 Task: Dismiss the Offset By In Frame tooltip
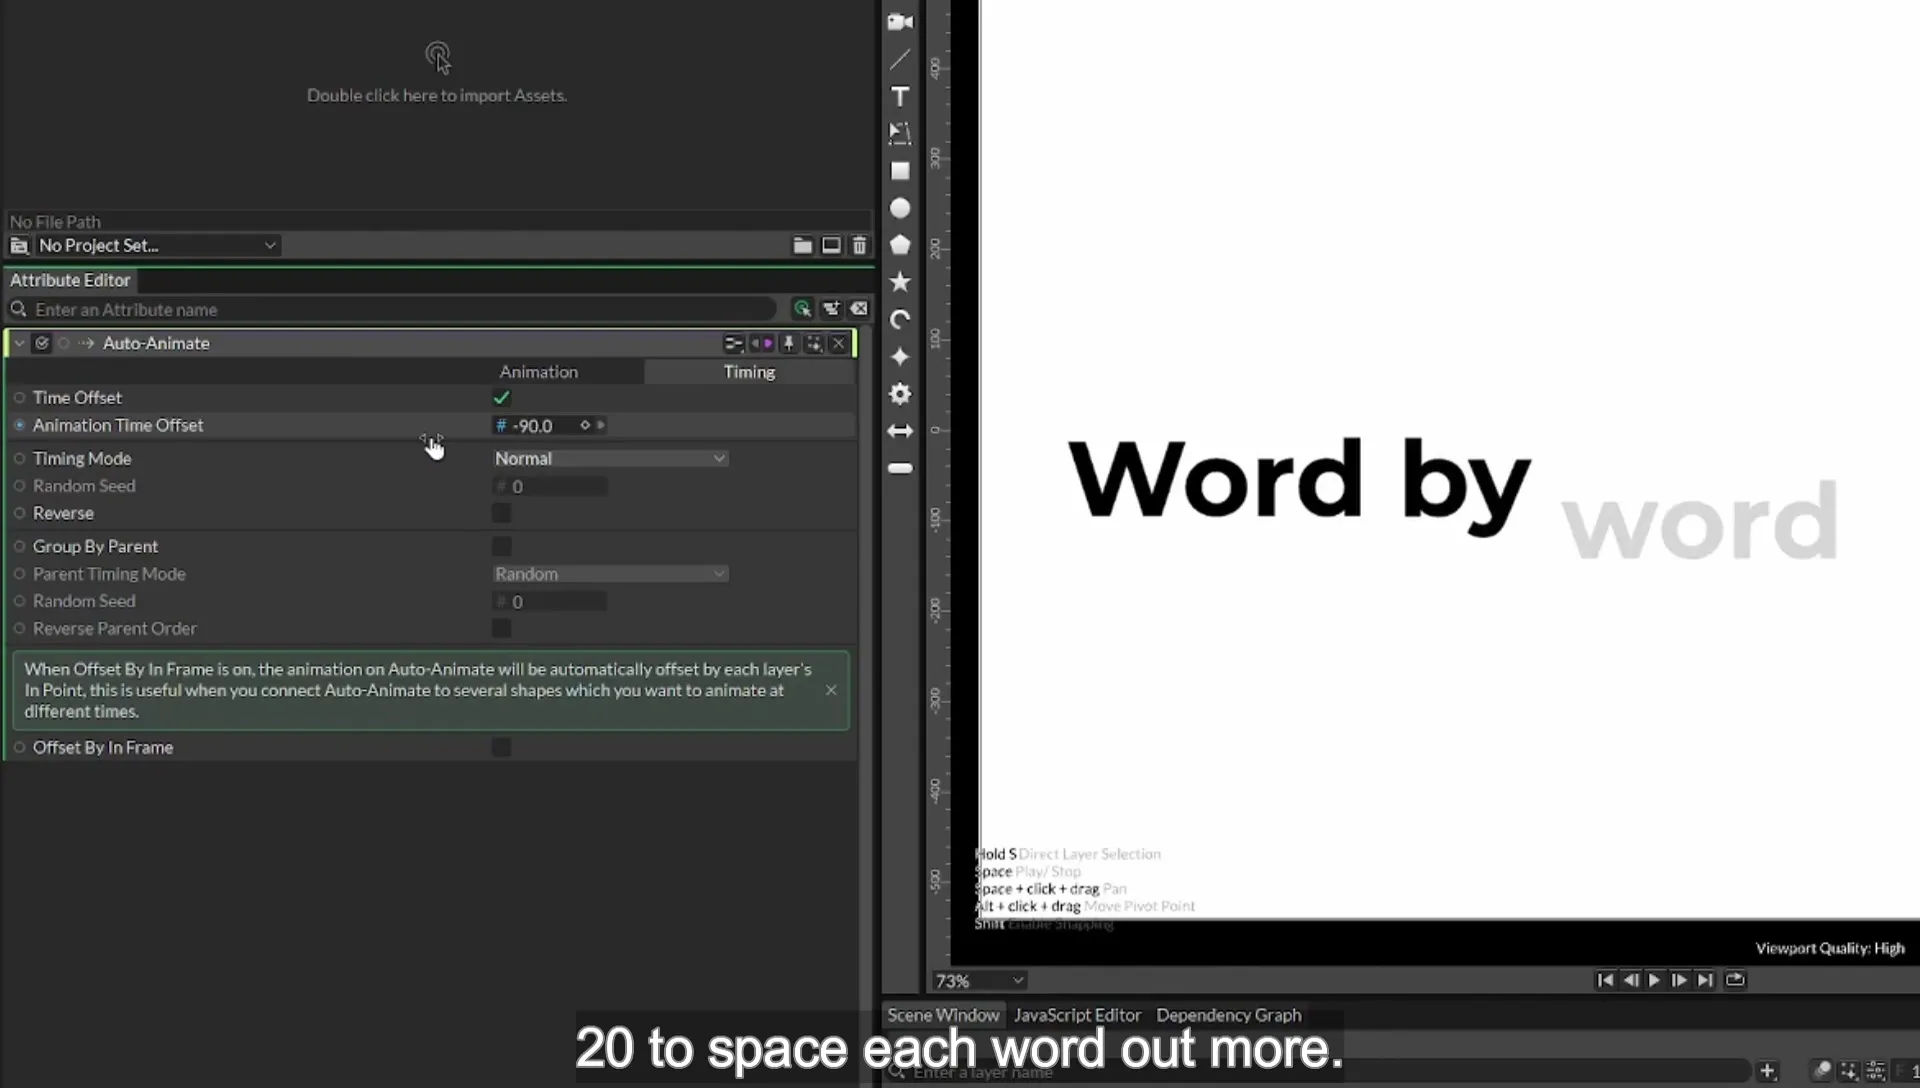[831, 690]
